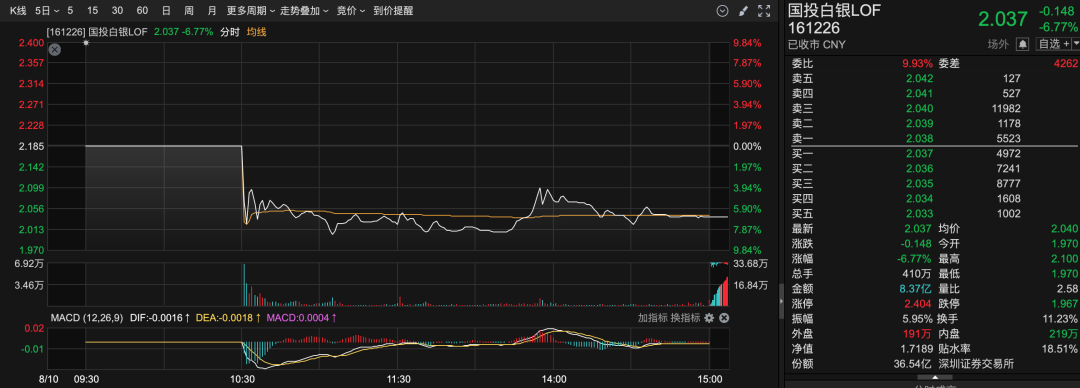Click buy-five 买五 price 2.033
This screenshot has width=1080, height=388.
click(x=920, y=214)
